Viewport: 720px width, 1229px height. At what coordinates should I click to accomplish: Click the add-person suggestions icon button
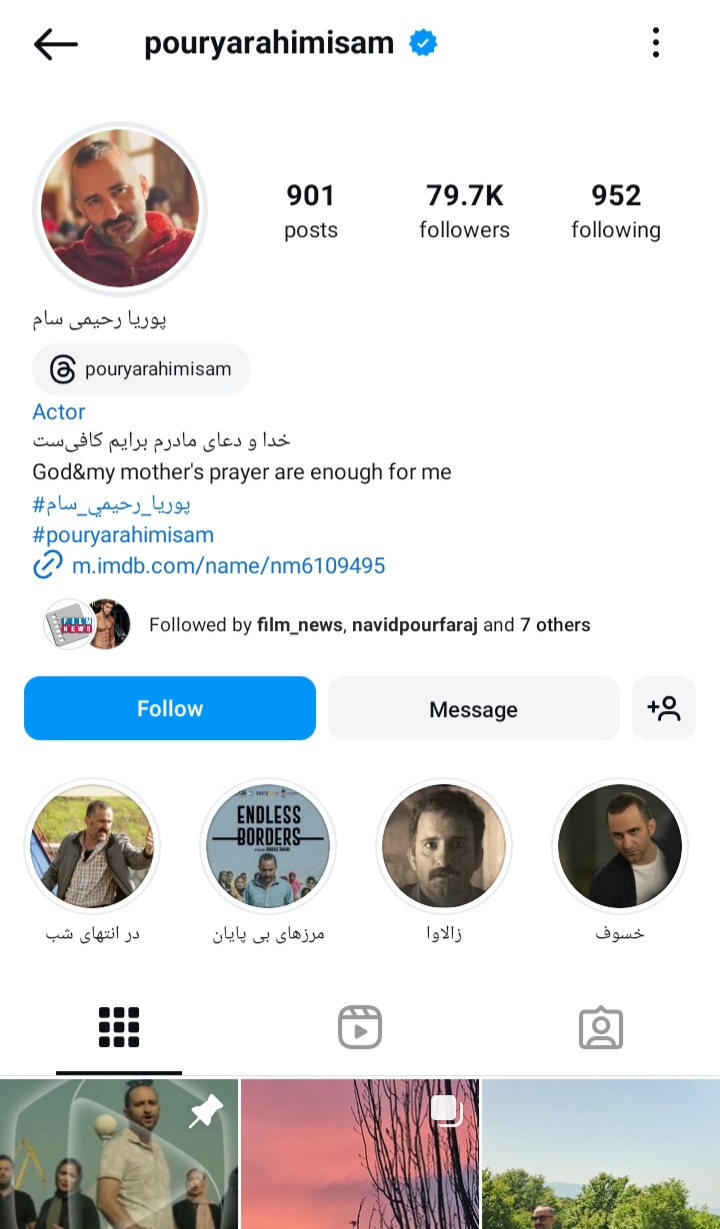[663, 709]
